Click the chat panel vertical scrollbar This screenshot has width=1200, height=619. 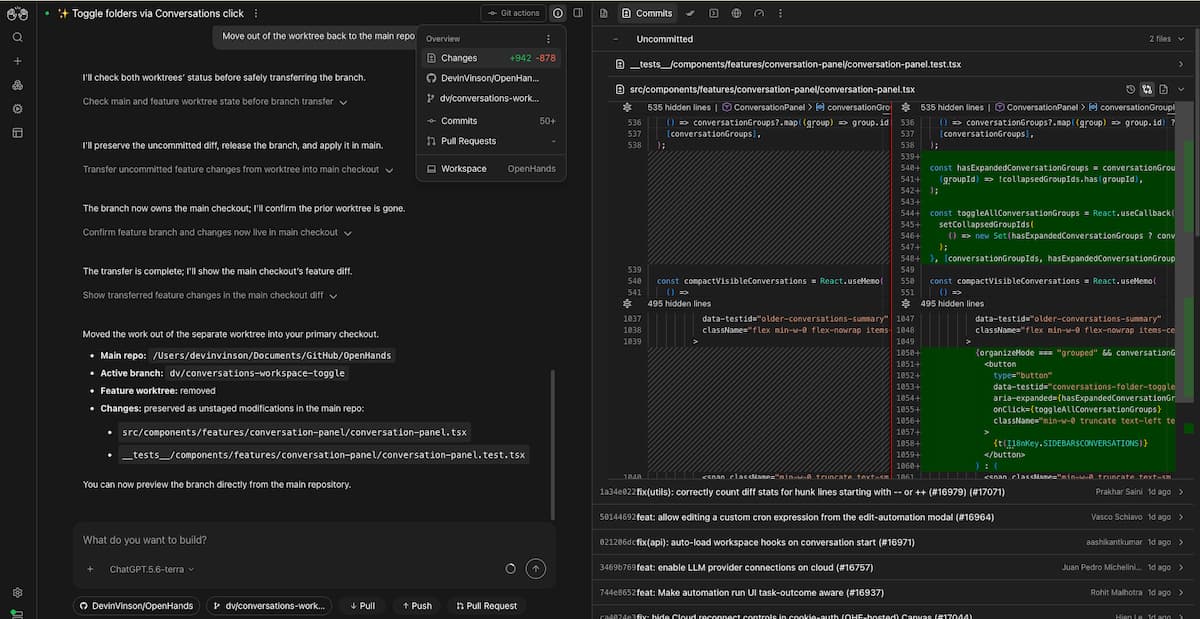click(x=552, y=445)
